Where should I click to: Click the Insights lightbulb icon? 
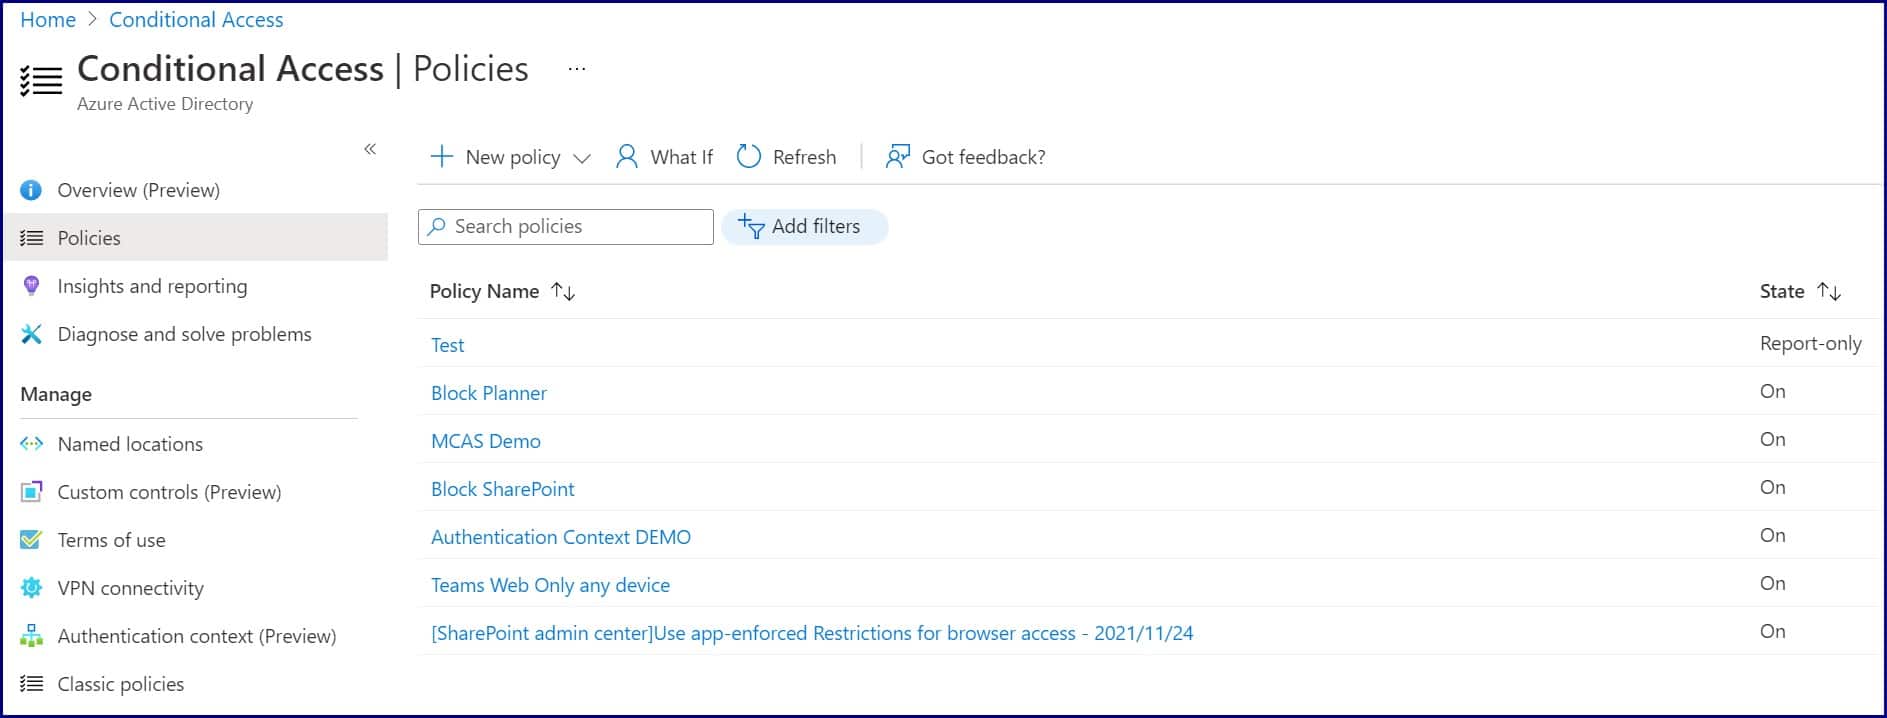(x=32, y=286)
